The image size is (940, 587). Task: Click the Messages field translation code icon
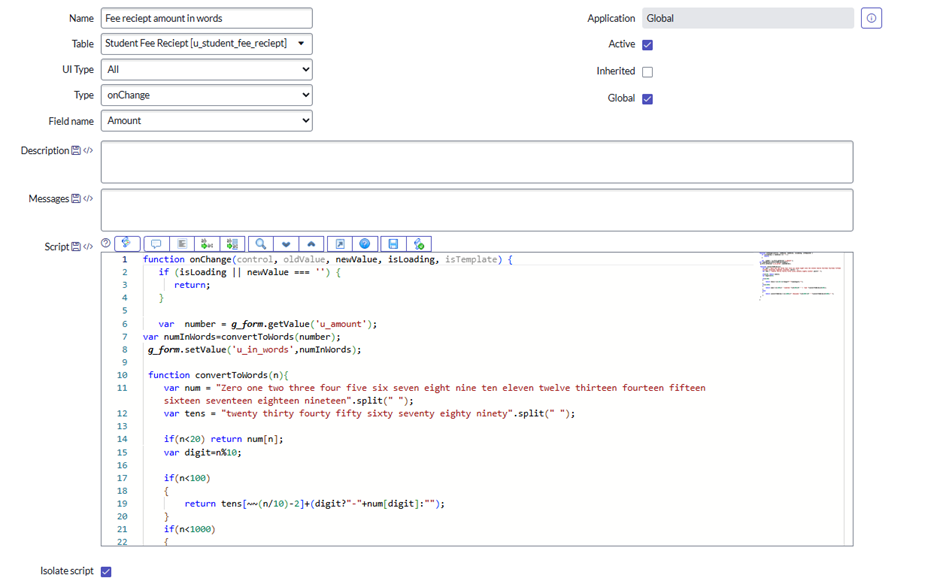pyautogui.click(x=88, y=199)
